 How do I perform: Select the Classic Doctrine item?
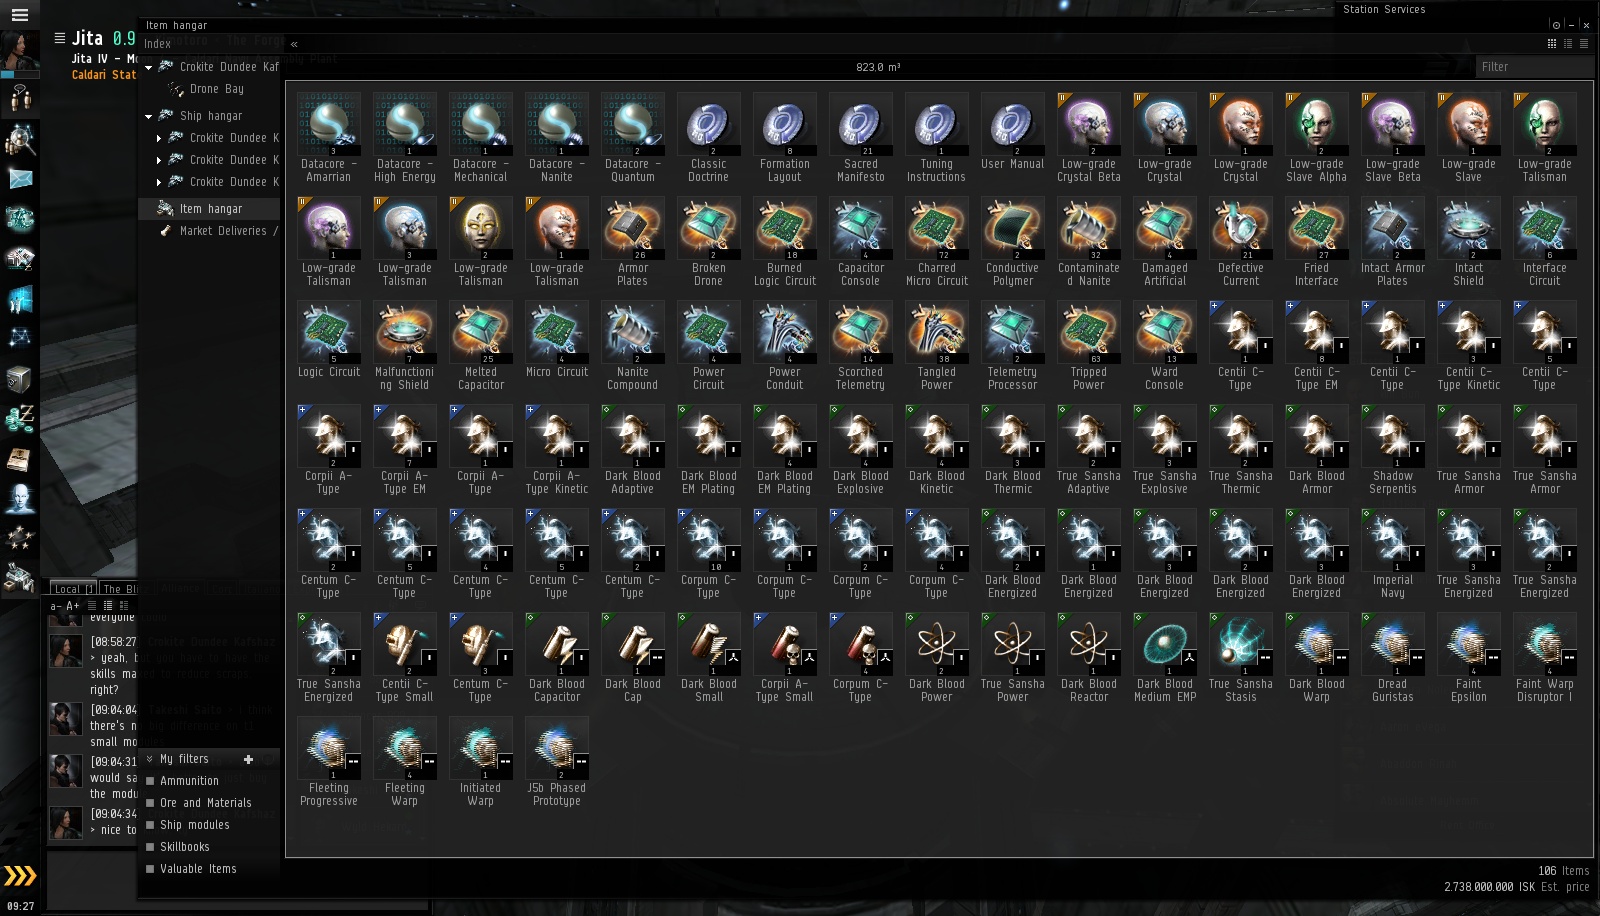709,138
